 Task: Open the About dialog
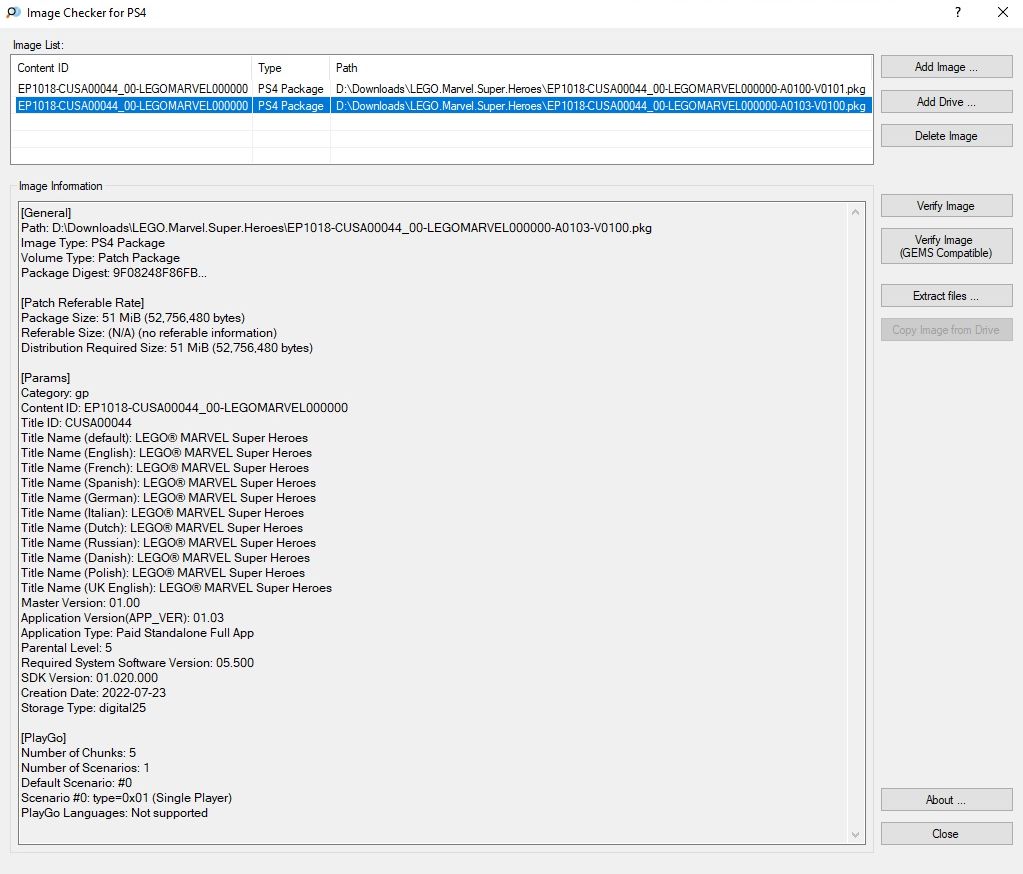pyautogui.click(x=946, y=800)
